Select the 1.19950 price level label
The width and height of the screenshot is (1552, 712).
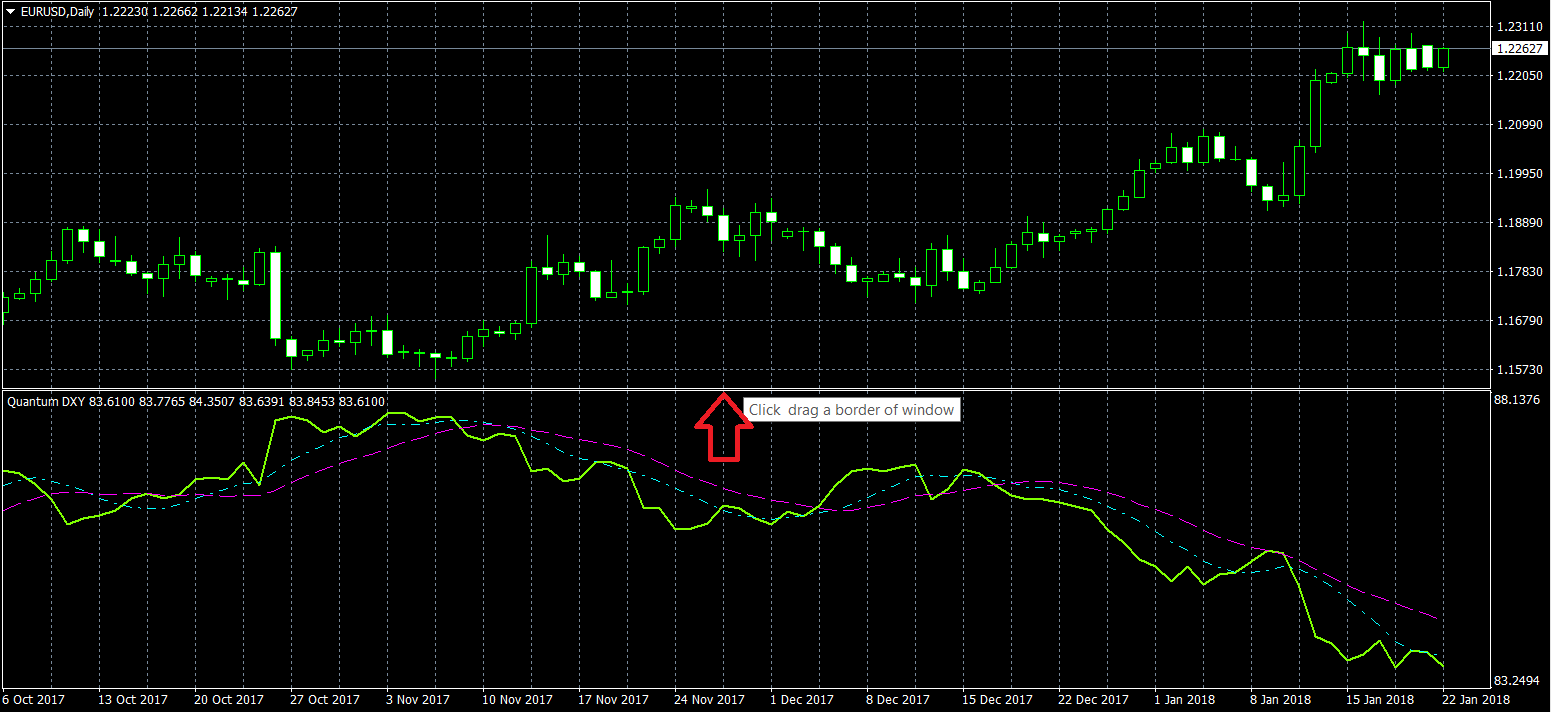(x=1517, y=174)
